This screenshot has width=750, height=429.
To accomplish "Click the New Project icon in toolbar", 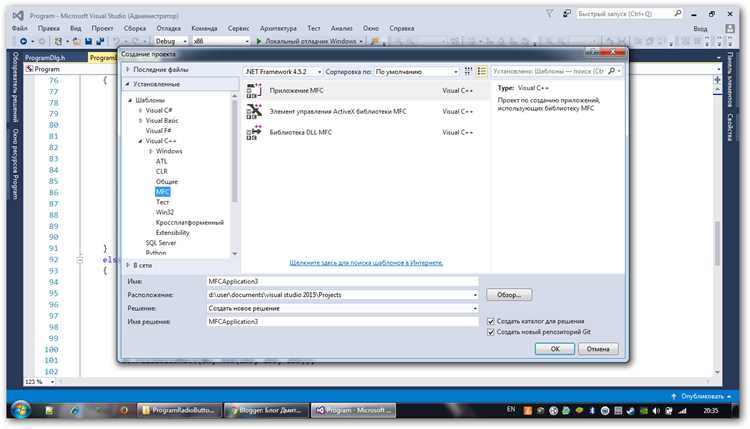I will pyautogui.click(x=58, y=41).
